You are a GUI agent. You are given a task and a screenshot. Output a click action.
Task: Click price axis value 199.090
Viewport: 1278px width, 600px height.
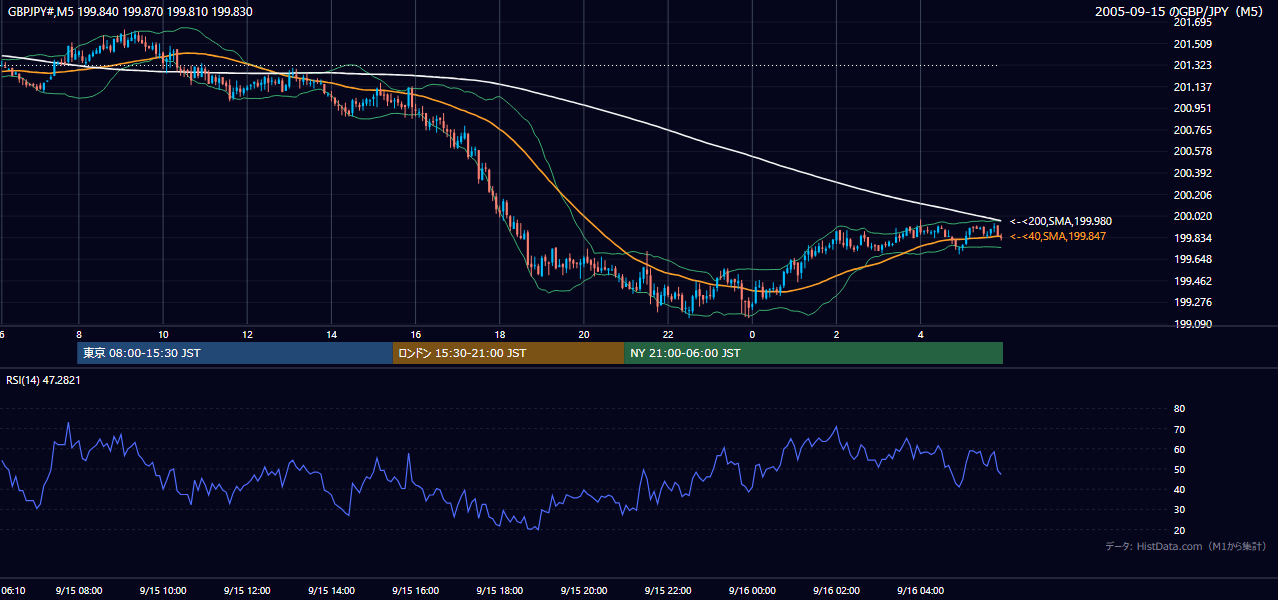(x=1191, y=324)
